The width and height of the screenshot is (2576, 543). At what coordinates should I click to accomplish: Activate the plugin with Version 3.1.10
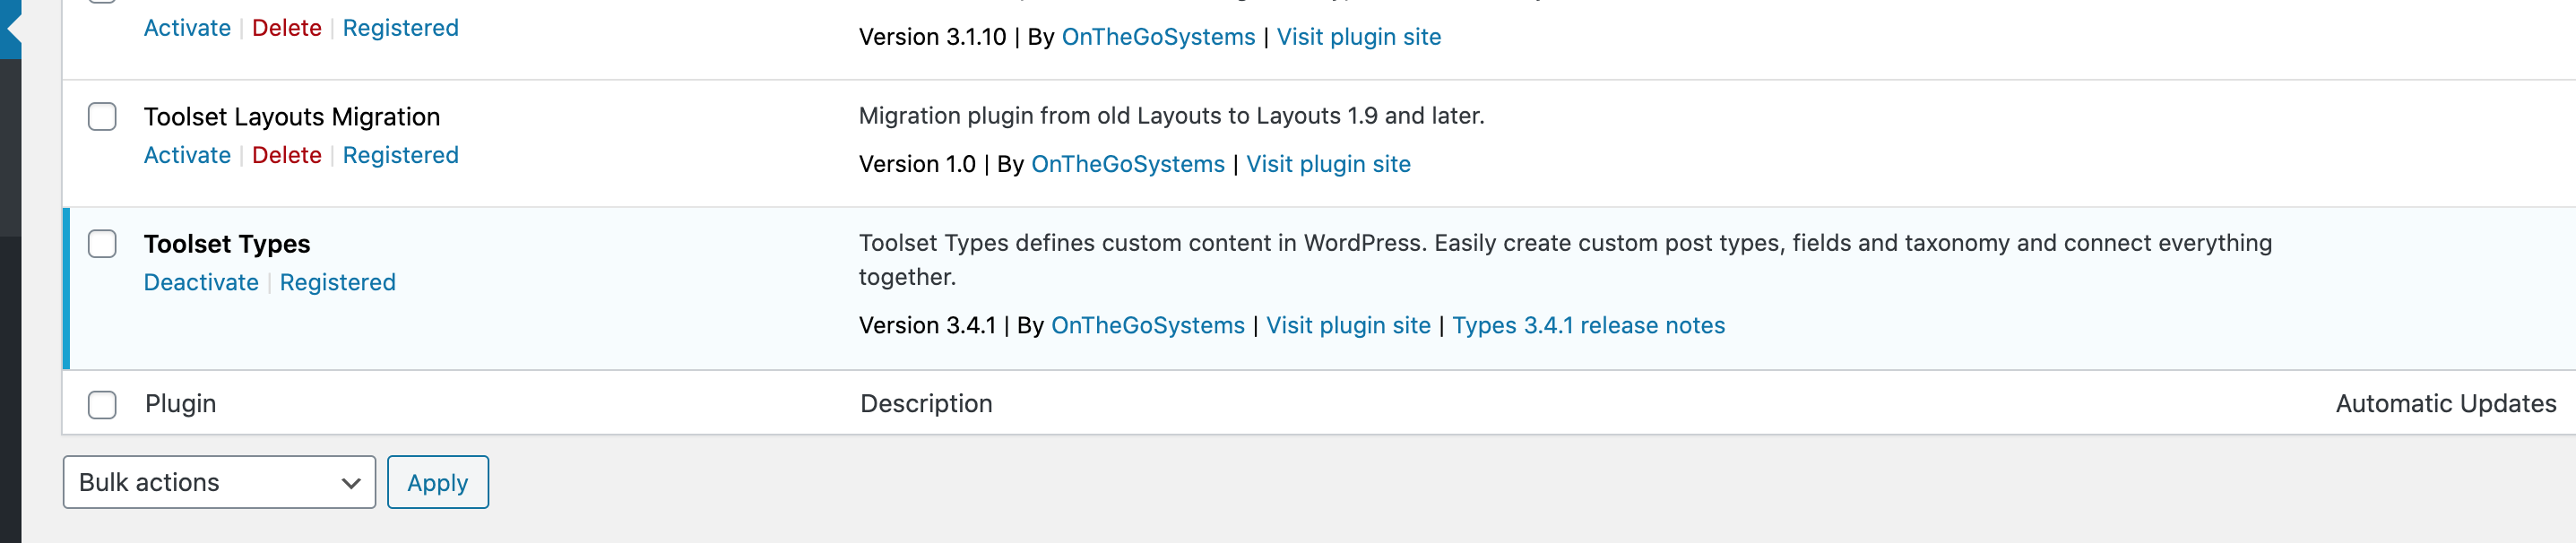click(187, 28)
